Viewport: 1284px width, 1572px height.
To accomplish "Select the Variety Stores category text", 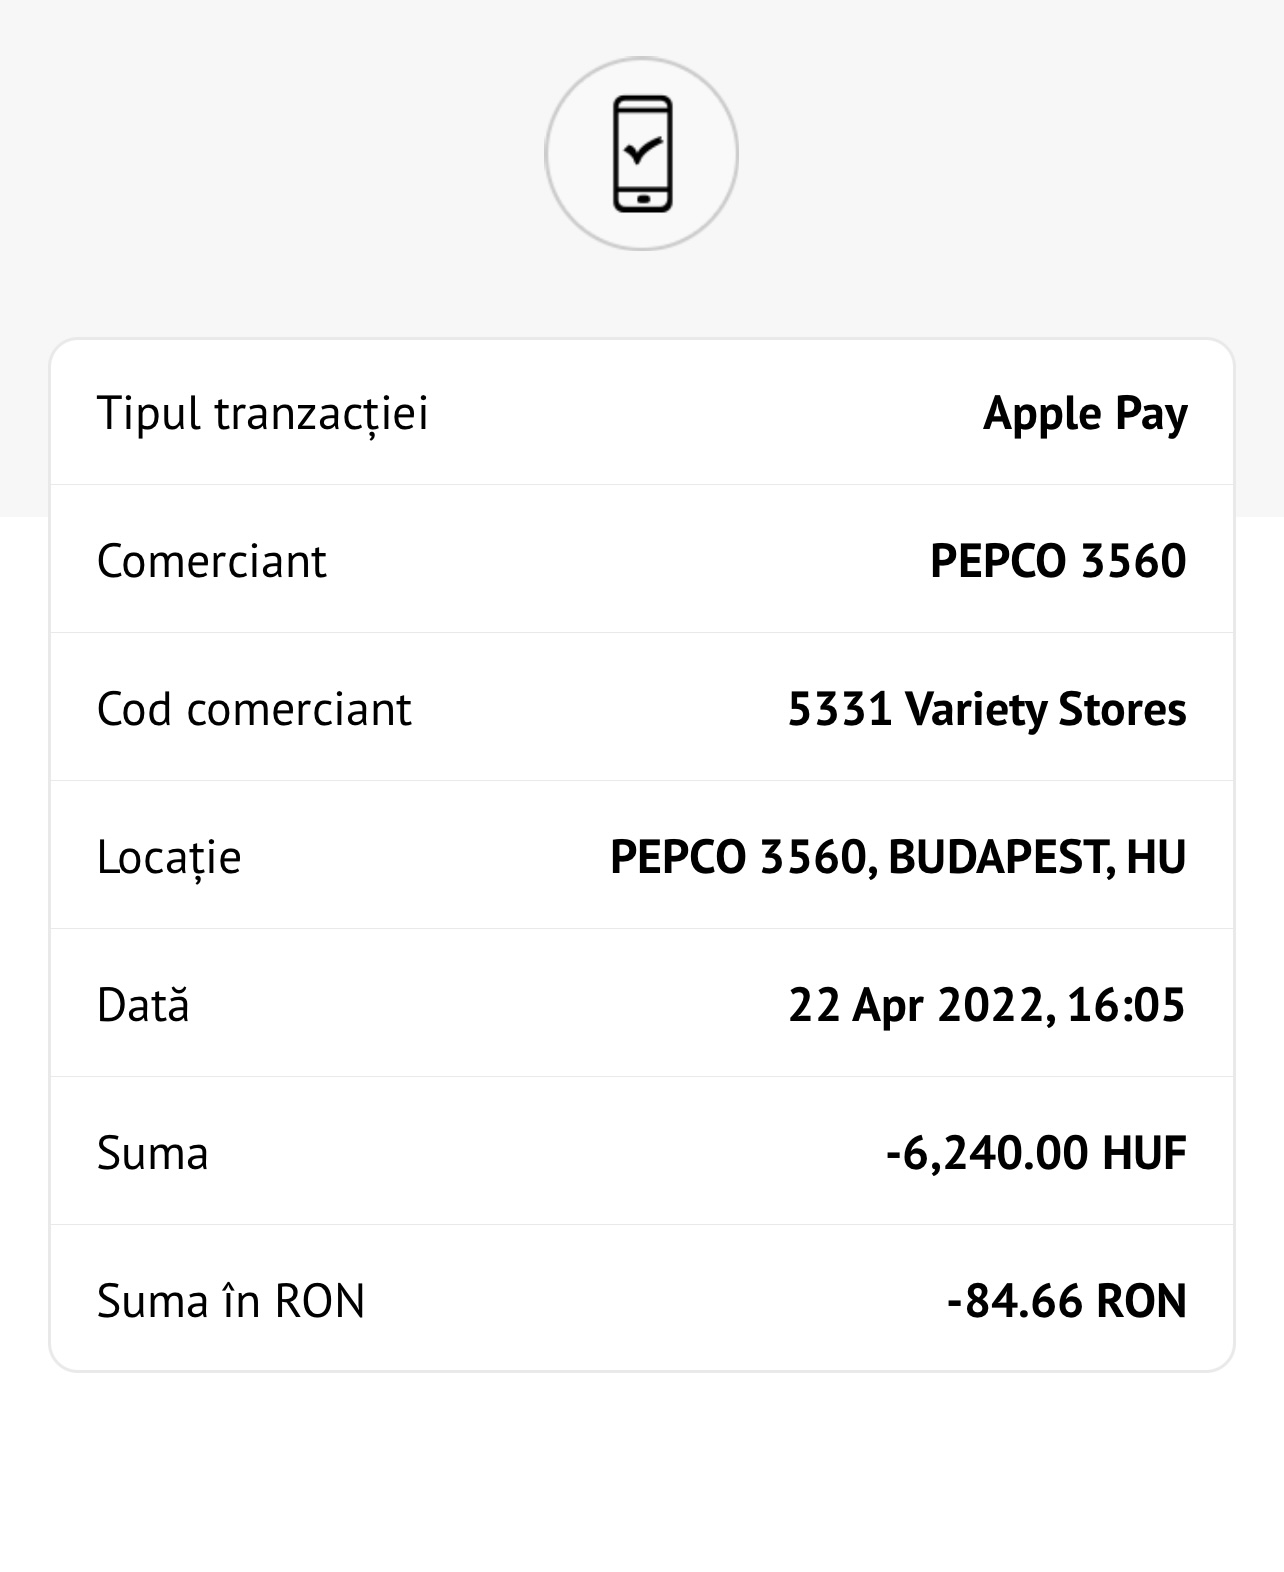I will (x=1045, y=709).
